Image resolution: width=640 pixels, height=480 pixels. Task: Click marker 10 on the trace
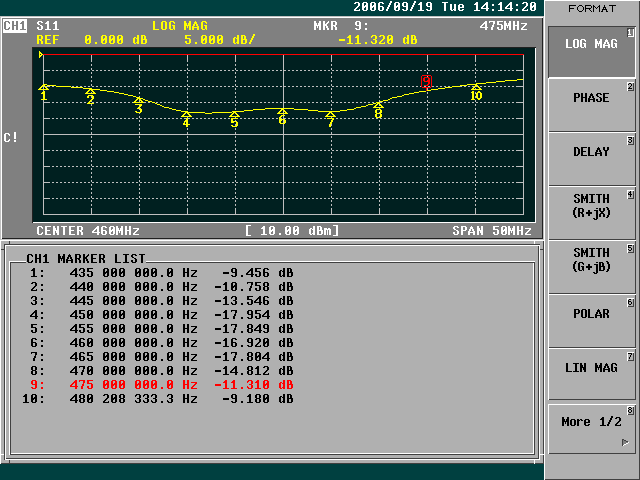pyautogui.click(x=476, y=91)
